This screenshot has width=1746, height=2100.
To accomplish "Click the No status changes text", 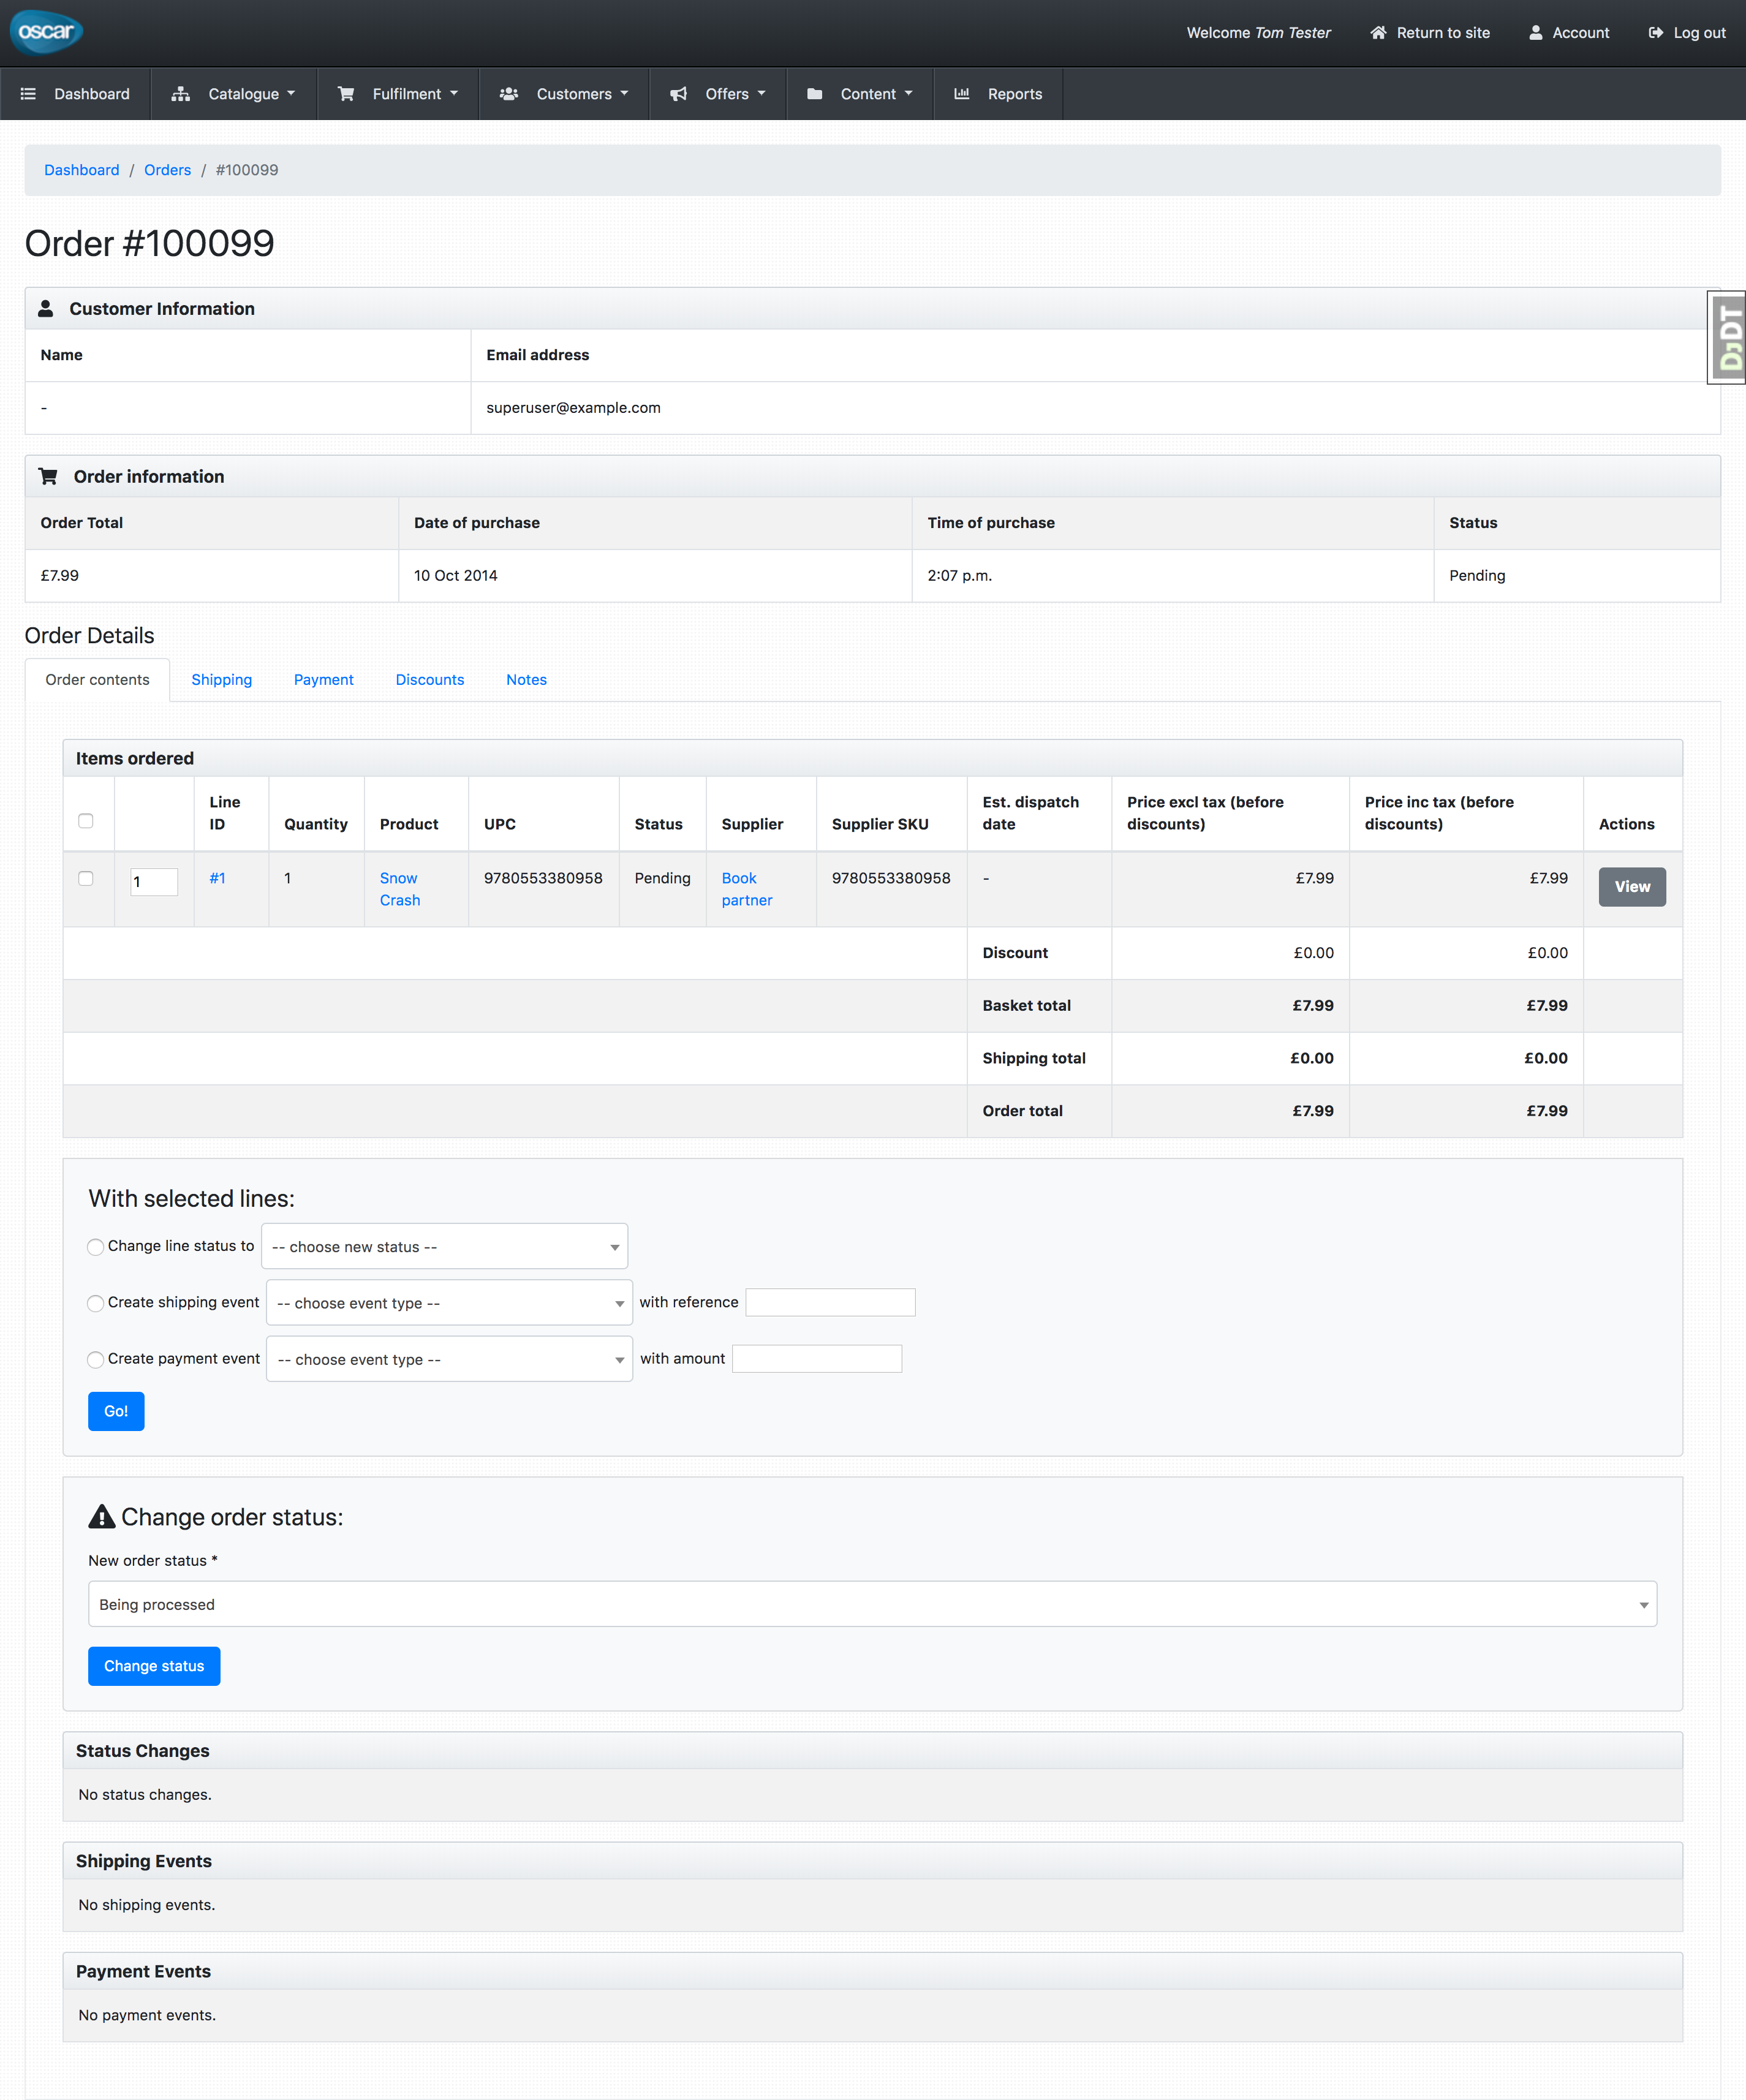I will click(x=145, y=1795).
